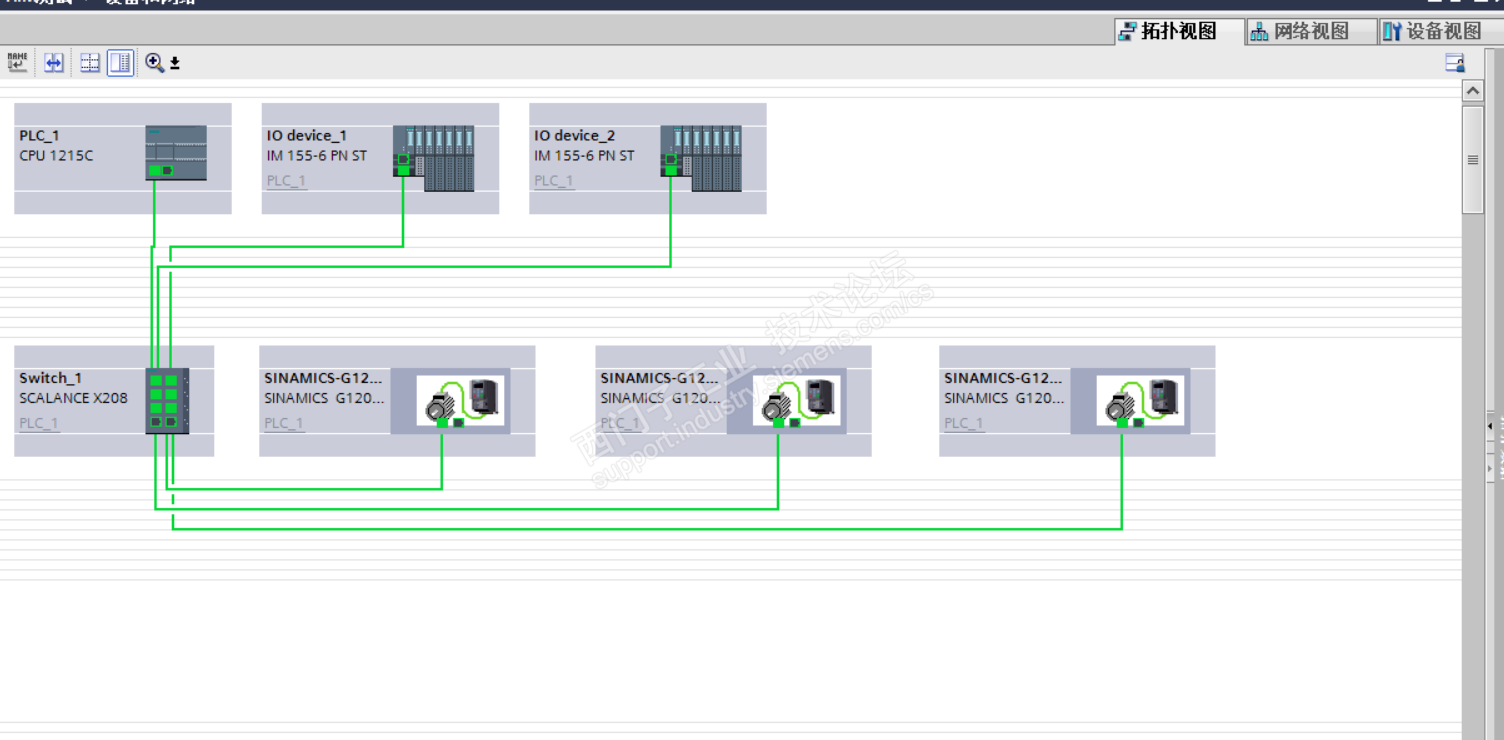Open the zoom dropdown arrow beside the magnifier

tap(175, 64)
